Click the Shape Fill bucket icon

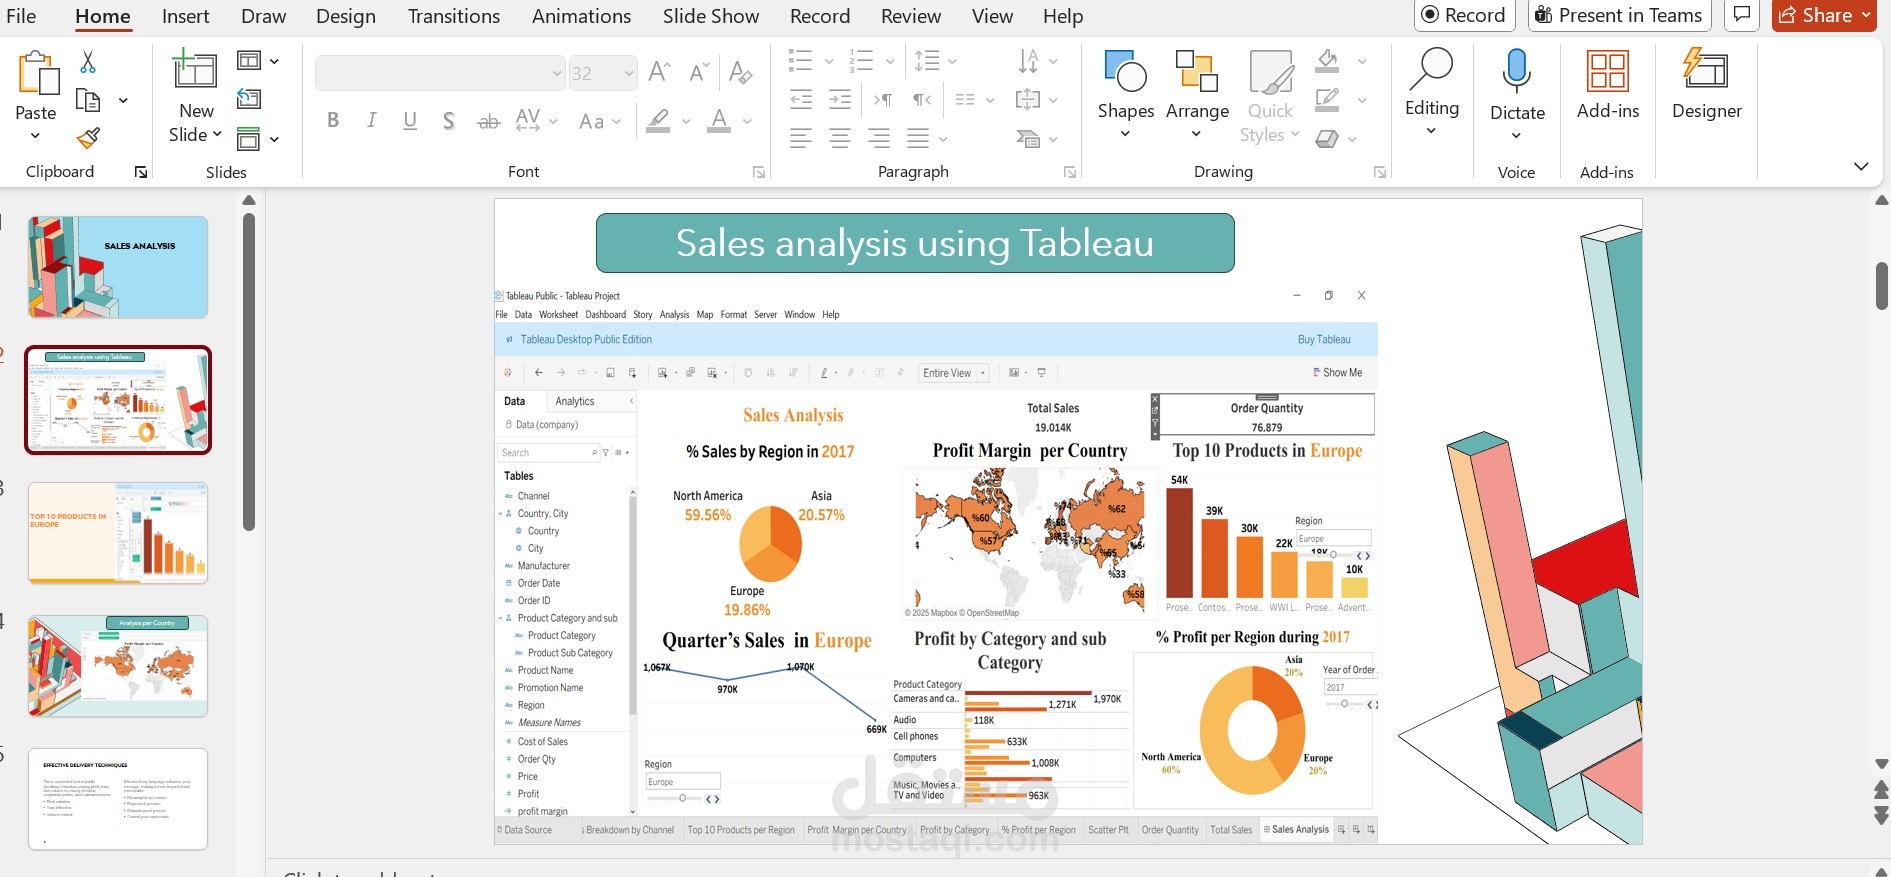[1327, 60]
